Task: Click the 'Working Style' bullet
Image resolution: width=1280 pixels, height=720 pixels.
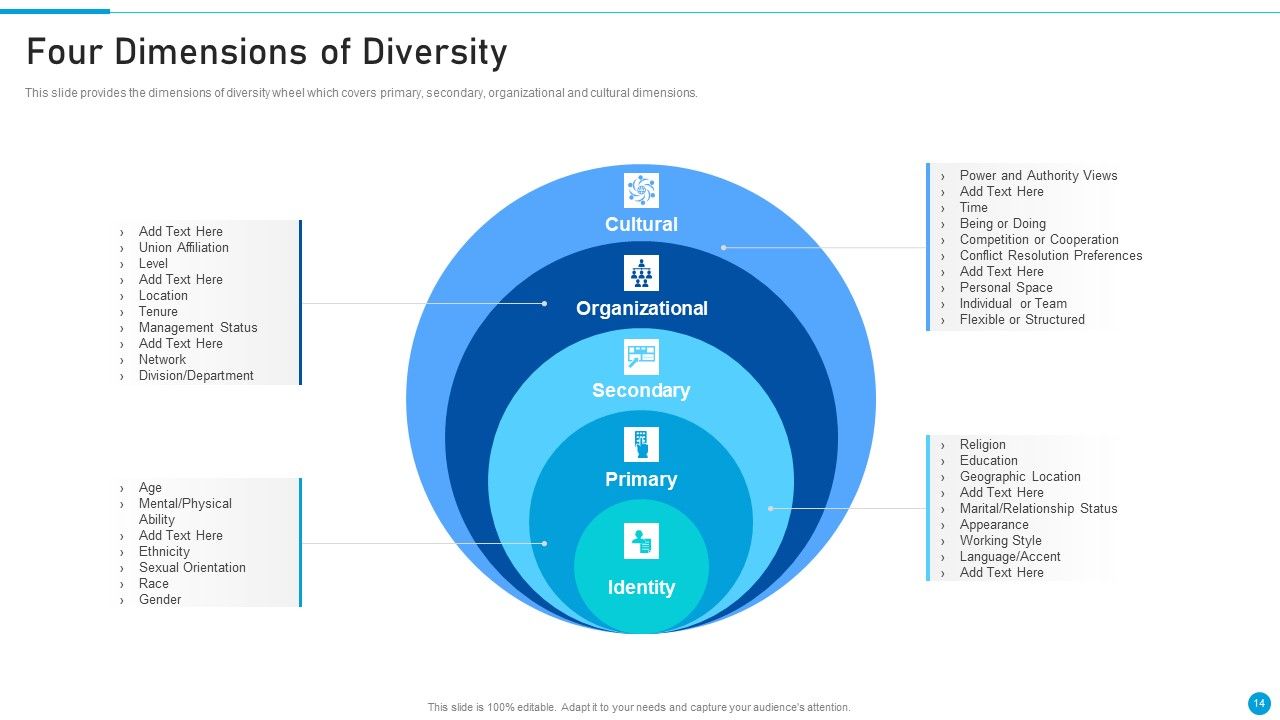Action: point(1000,541)
